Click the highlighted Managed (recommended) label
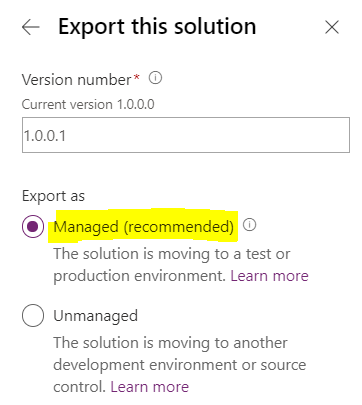The height and width of the screenshot is (405, 362). [143, 227]
